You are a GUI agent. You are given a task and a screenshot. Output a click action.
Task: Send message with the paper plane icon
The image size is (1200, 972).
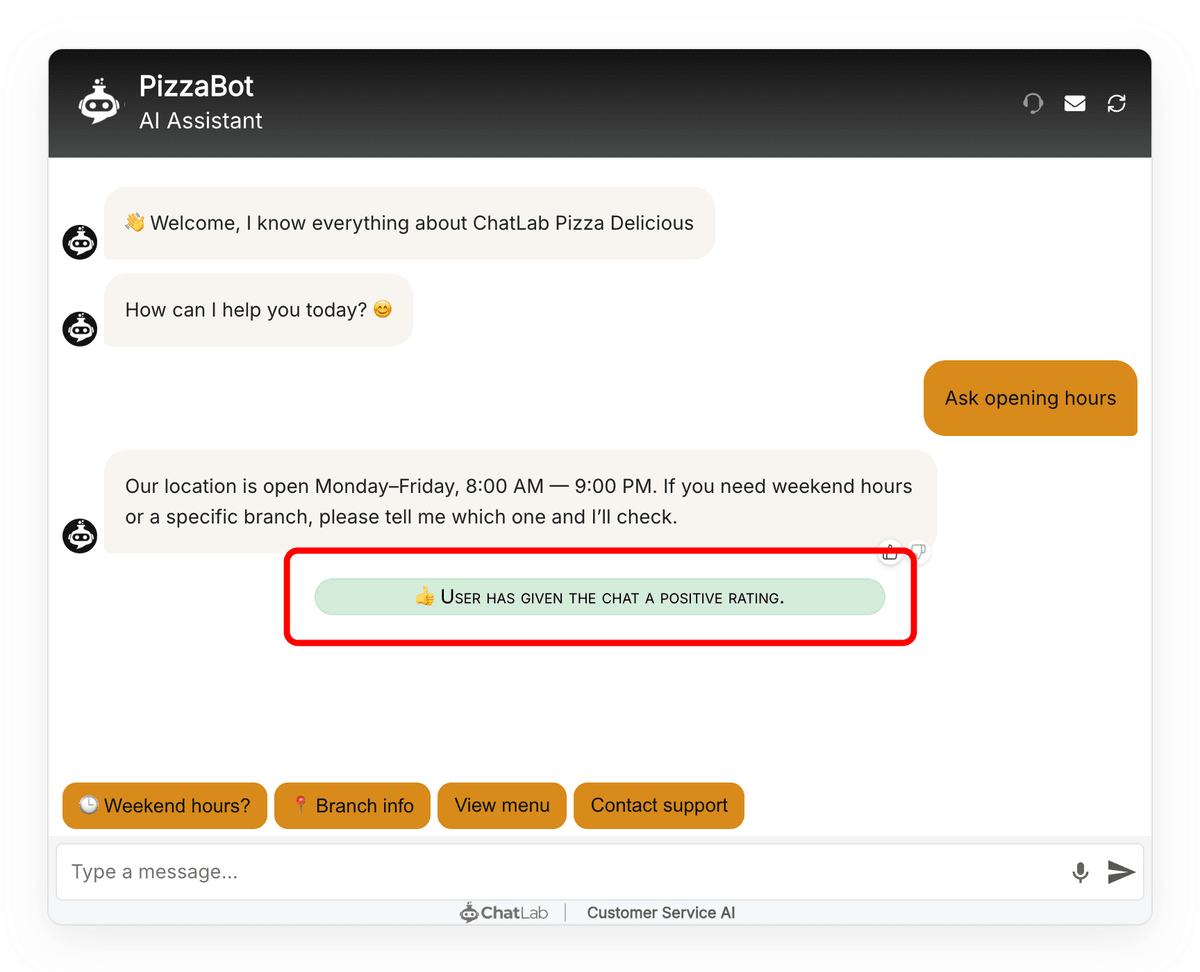tap(1121, 872)
